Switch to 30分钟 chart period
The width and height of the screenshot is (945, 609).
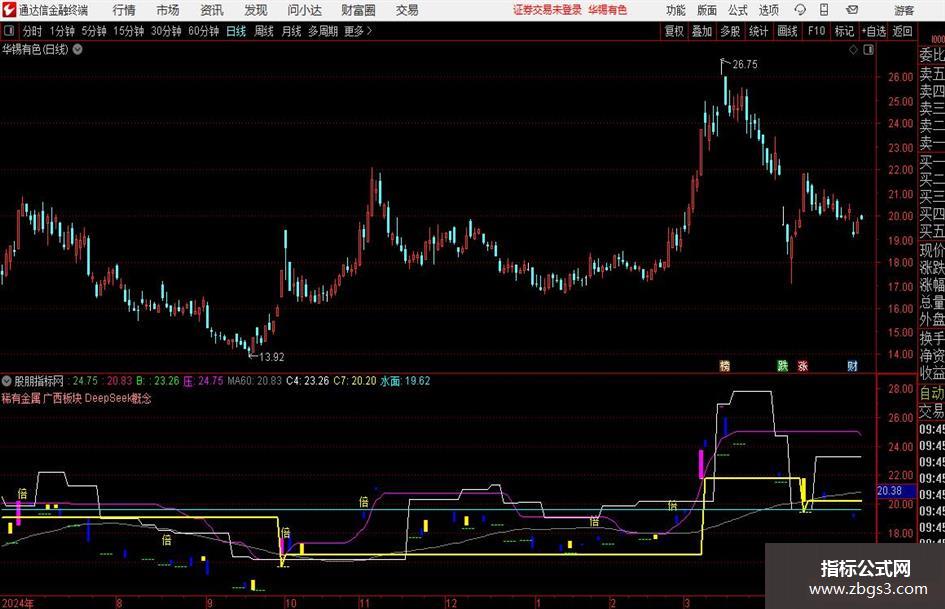(x=166, y=31)
